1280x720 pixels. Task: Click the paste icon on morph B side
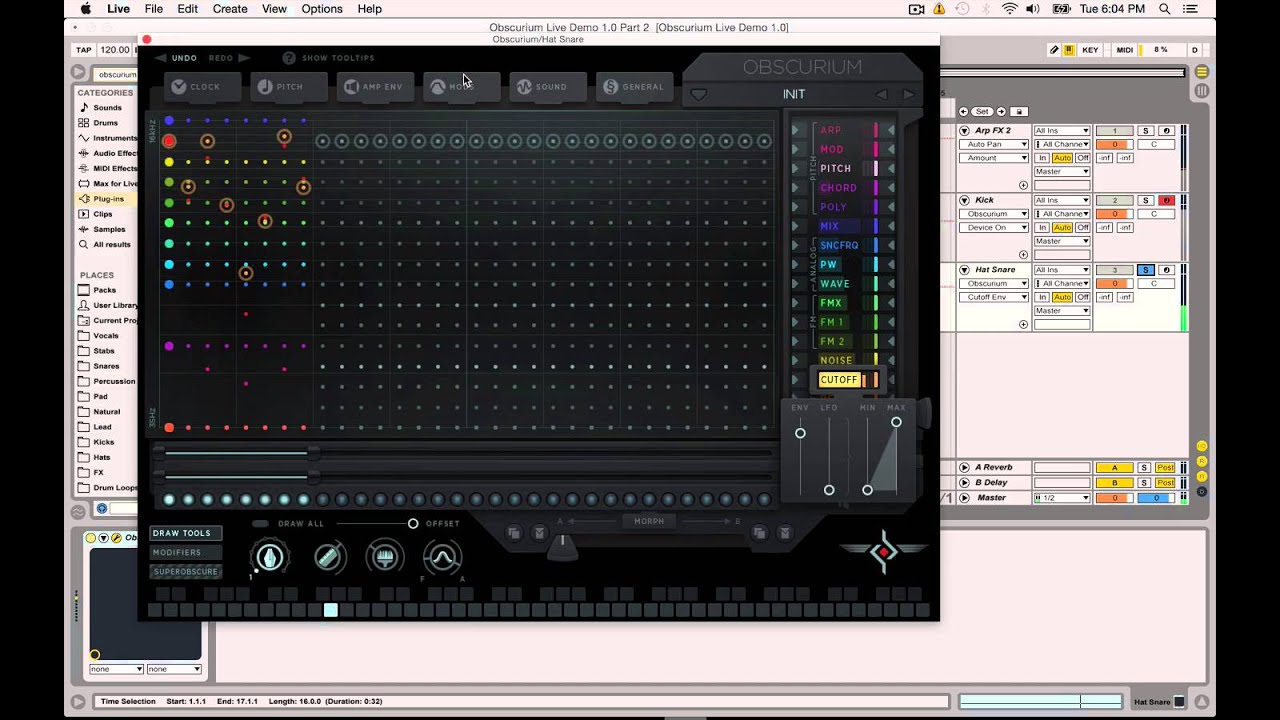pos(785,533)
